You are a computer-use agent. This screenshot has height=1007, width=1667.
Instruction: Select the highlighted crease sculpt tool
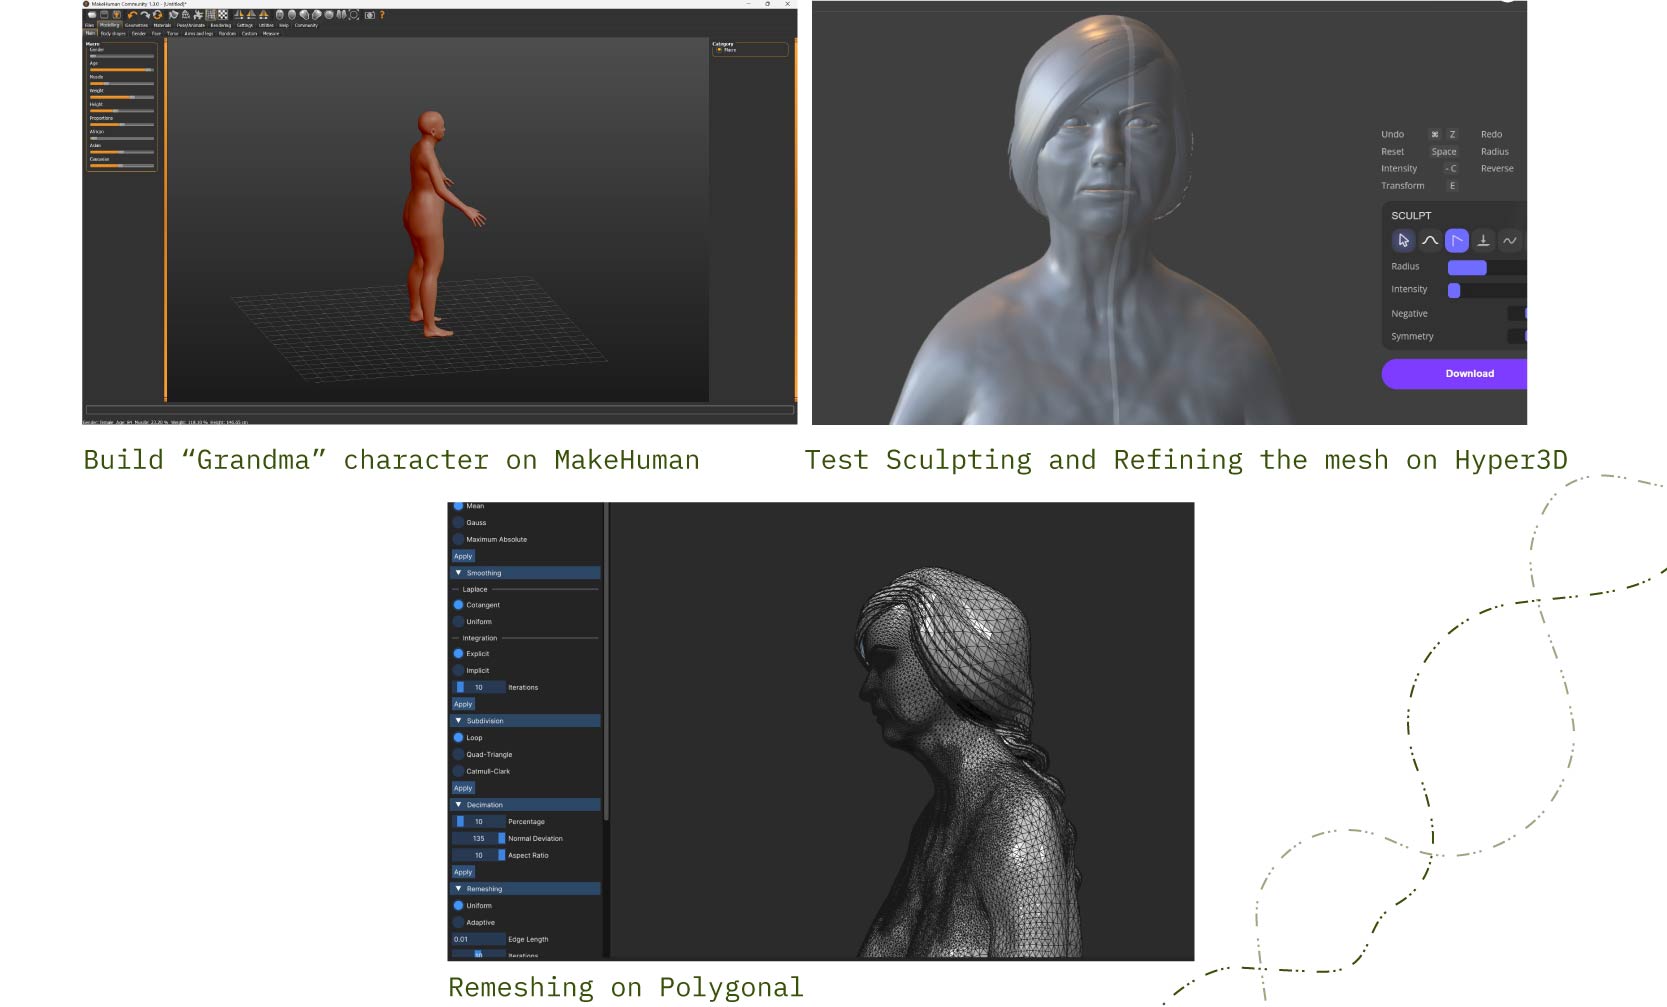pos(1457,240)
